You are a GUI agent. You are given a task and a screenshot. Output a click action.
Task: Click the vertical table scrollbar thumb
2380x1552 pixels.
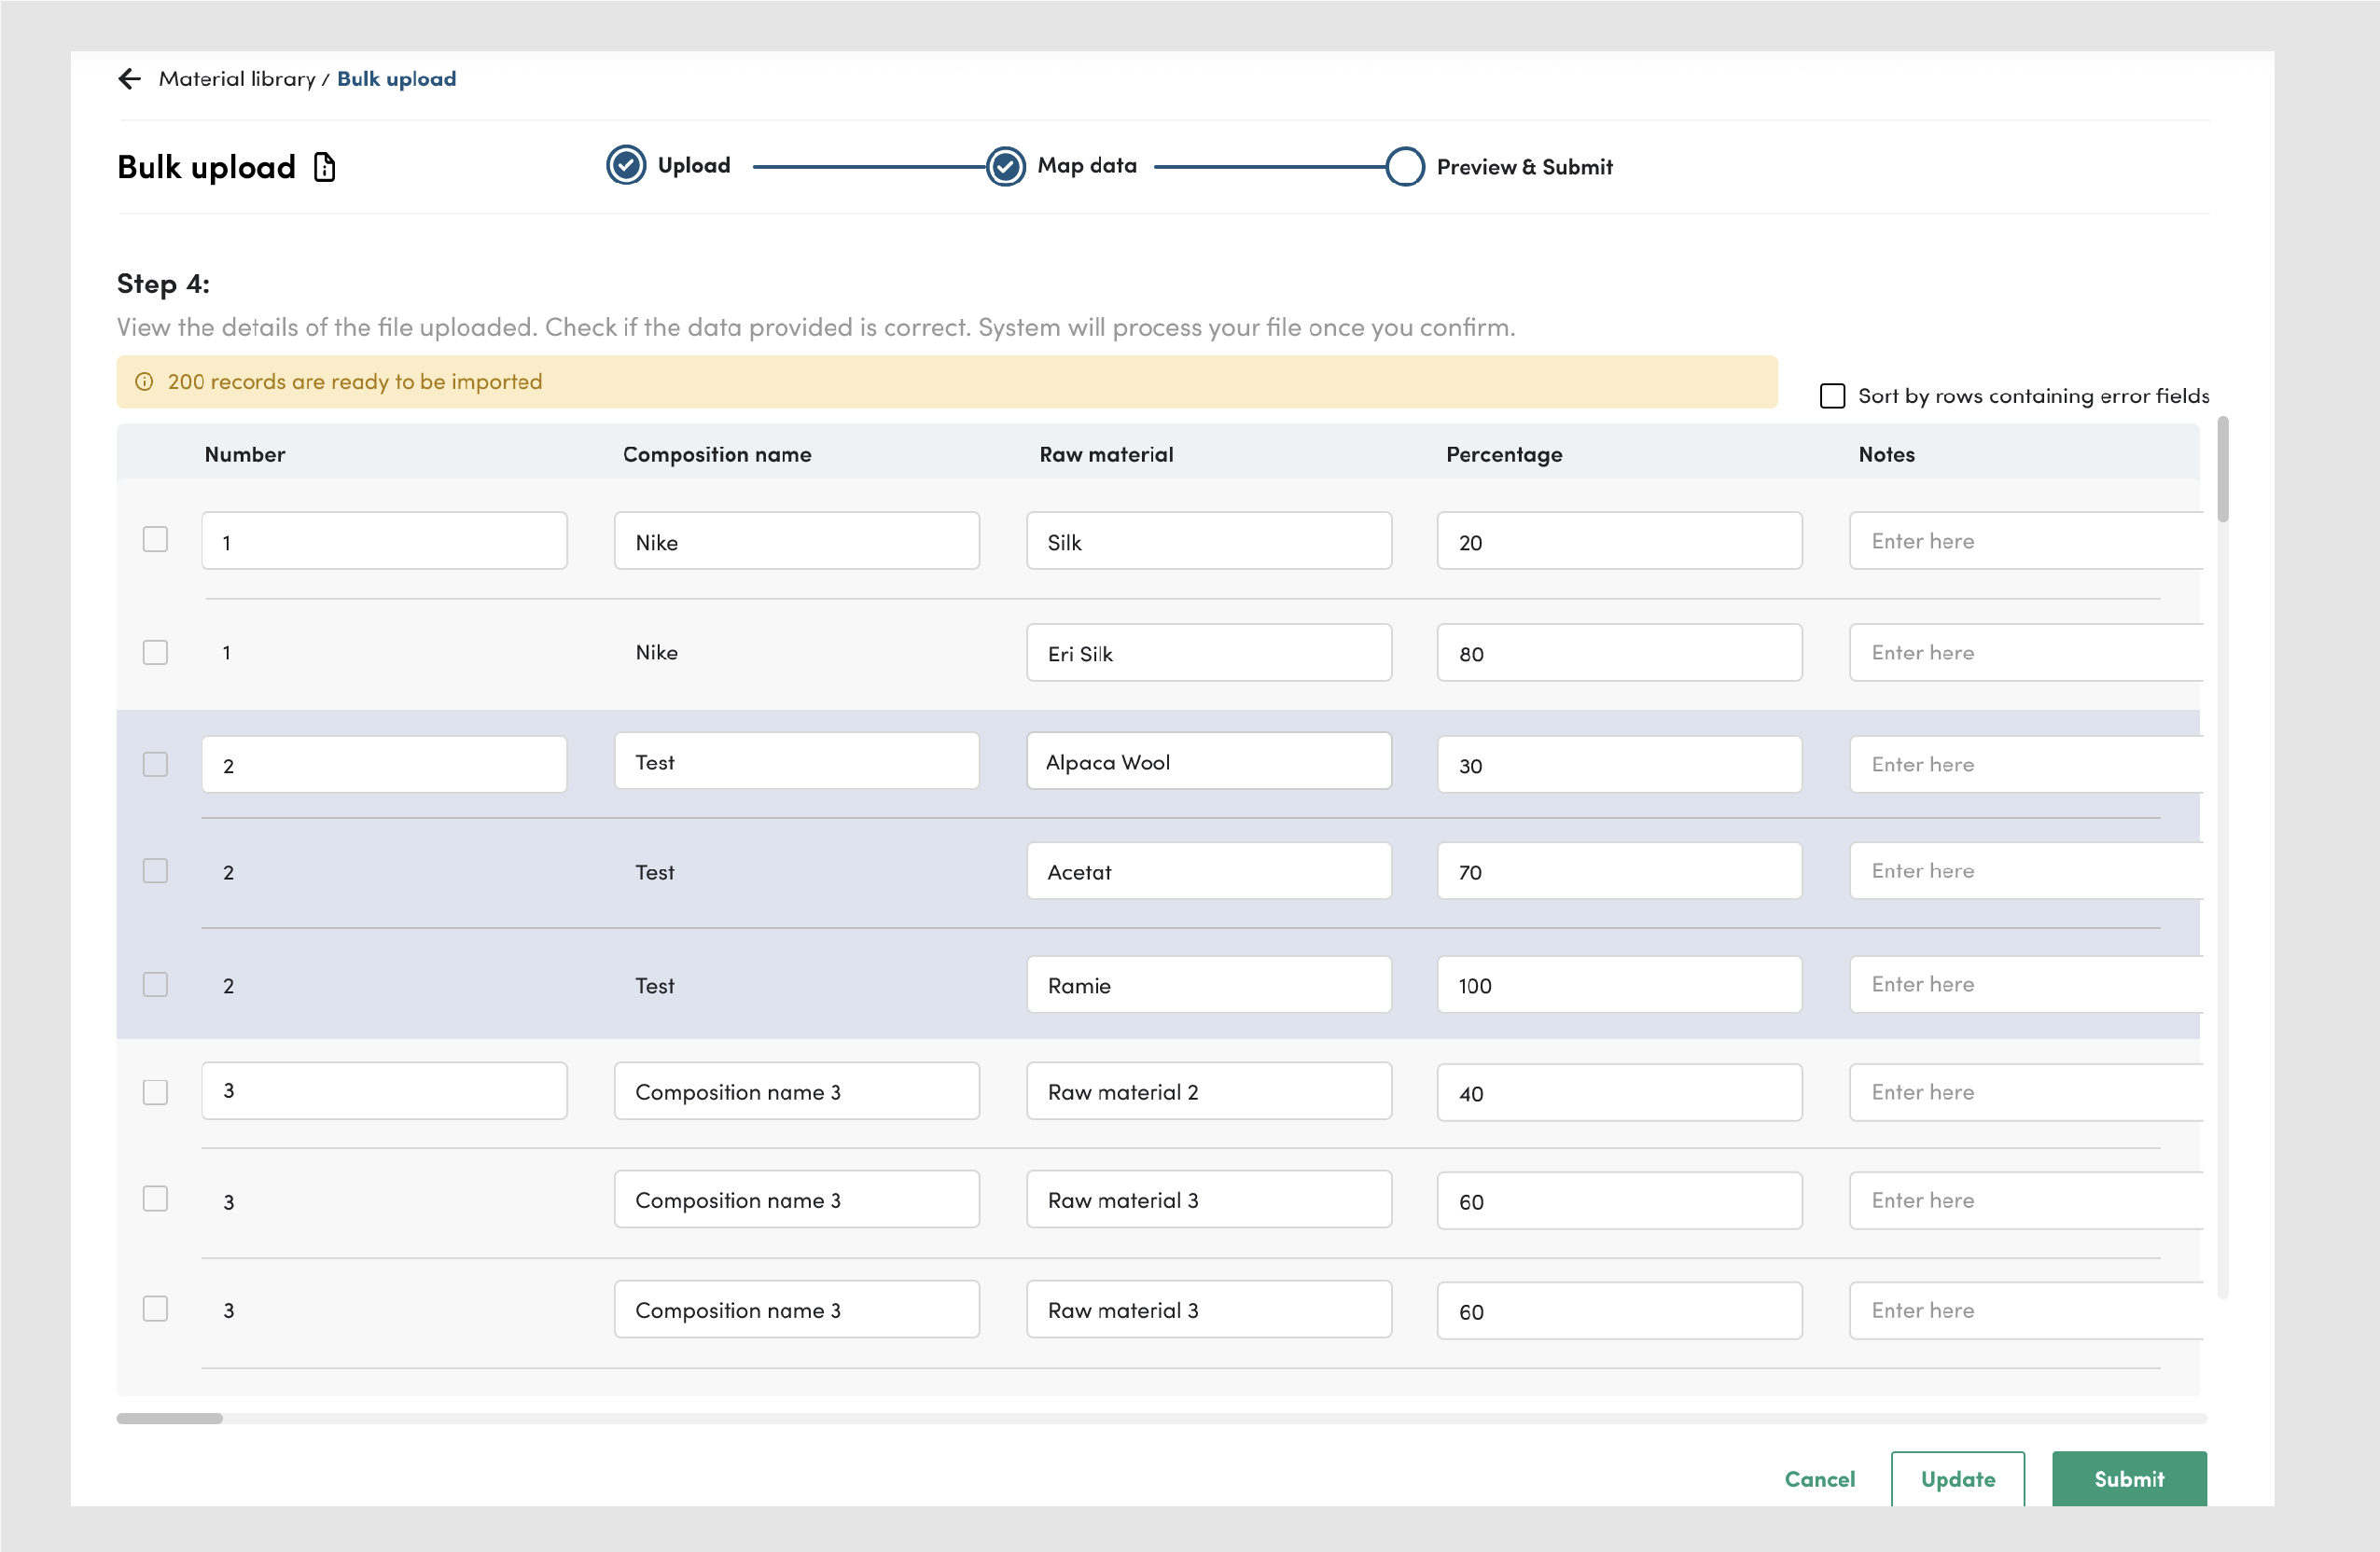(2222, 470)
